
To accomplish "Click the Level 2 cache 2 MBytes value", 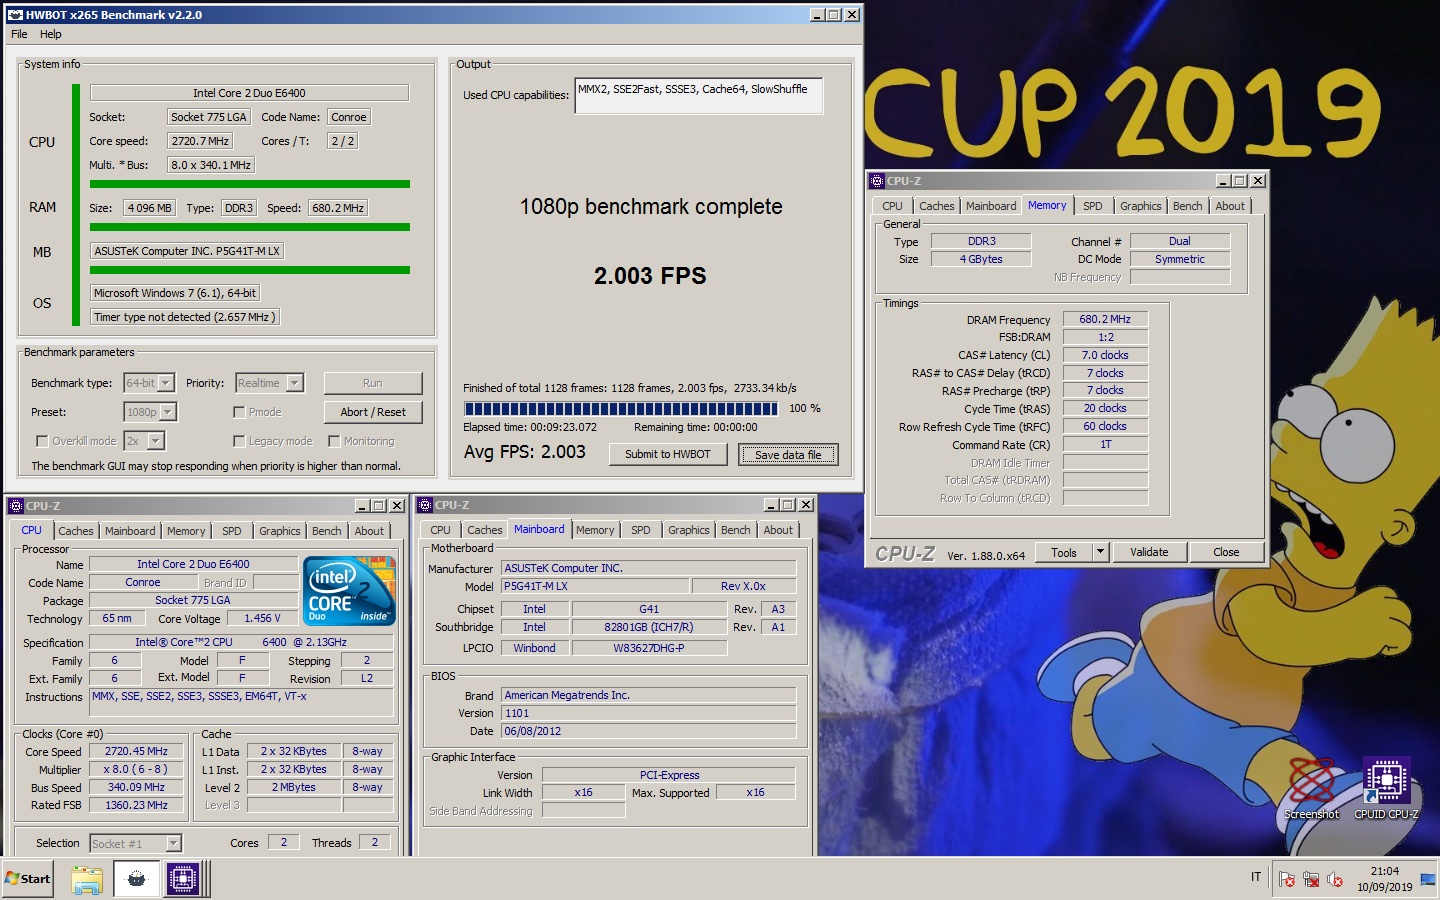I will 294,787.
